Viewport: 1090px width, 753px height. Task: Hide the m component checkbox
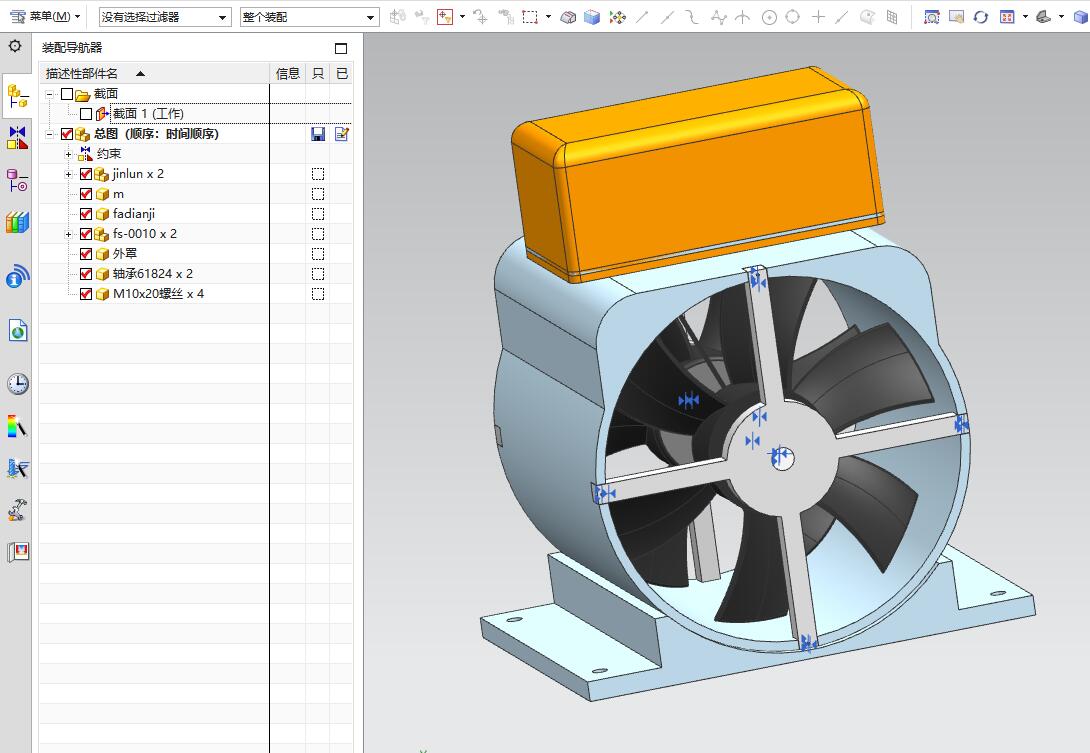click(86, 194)
